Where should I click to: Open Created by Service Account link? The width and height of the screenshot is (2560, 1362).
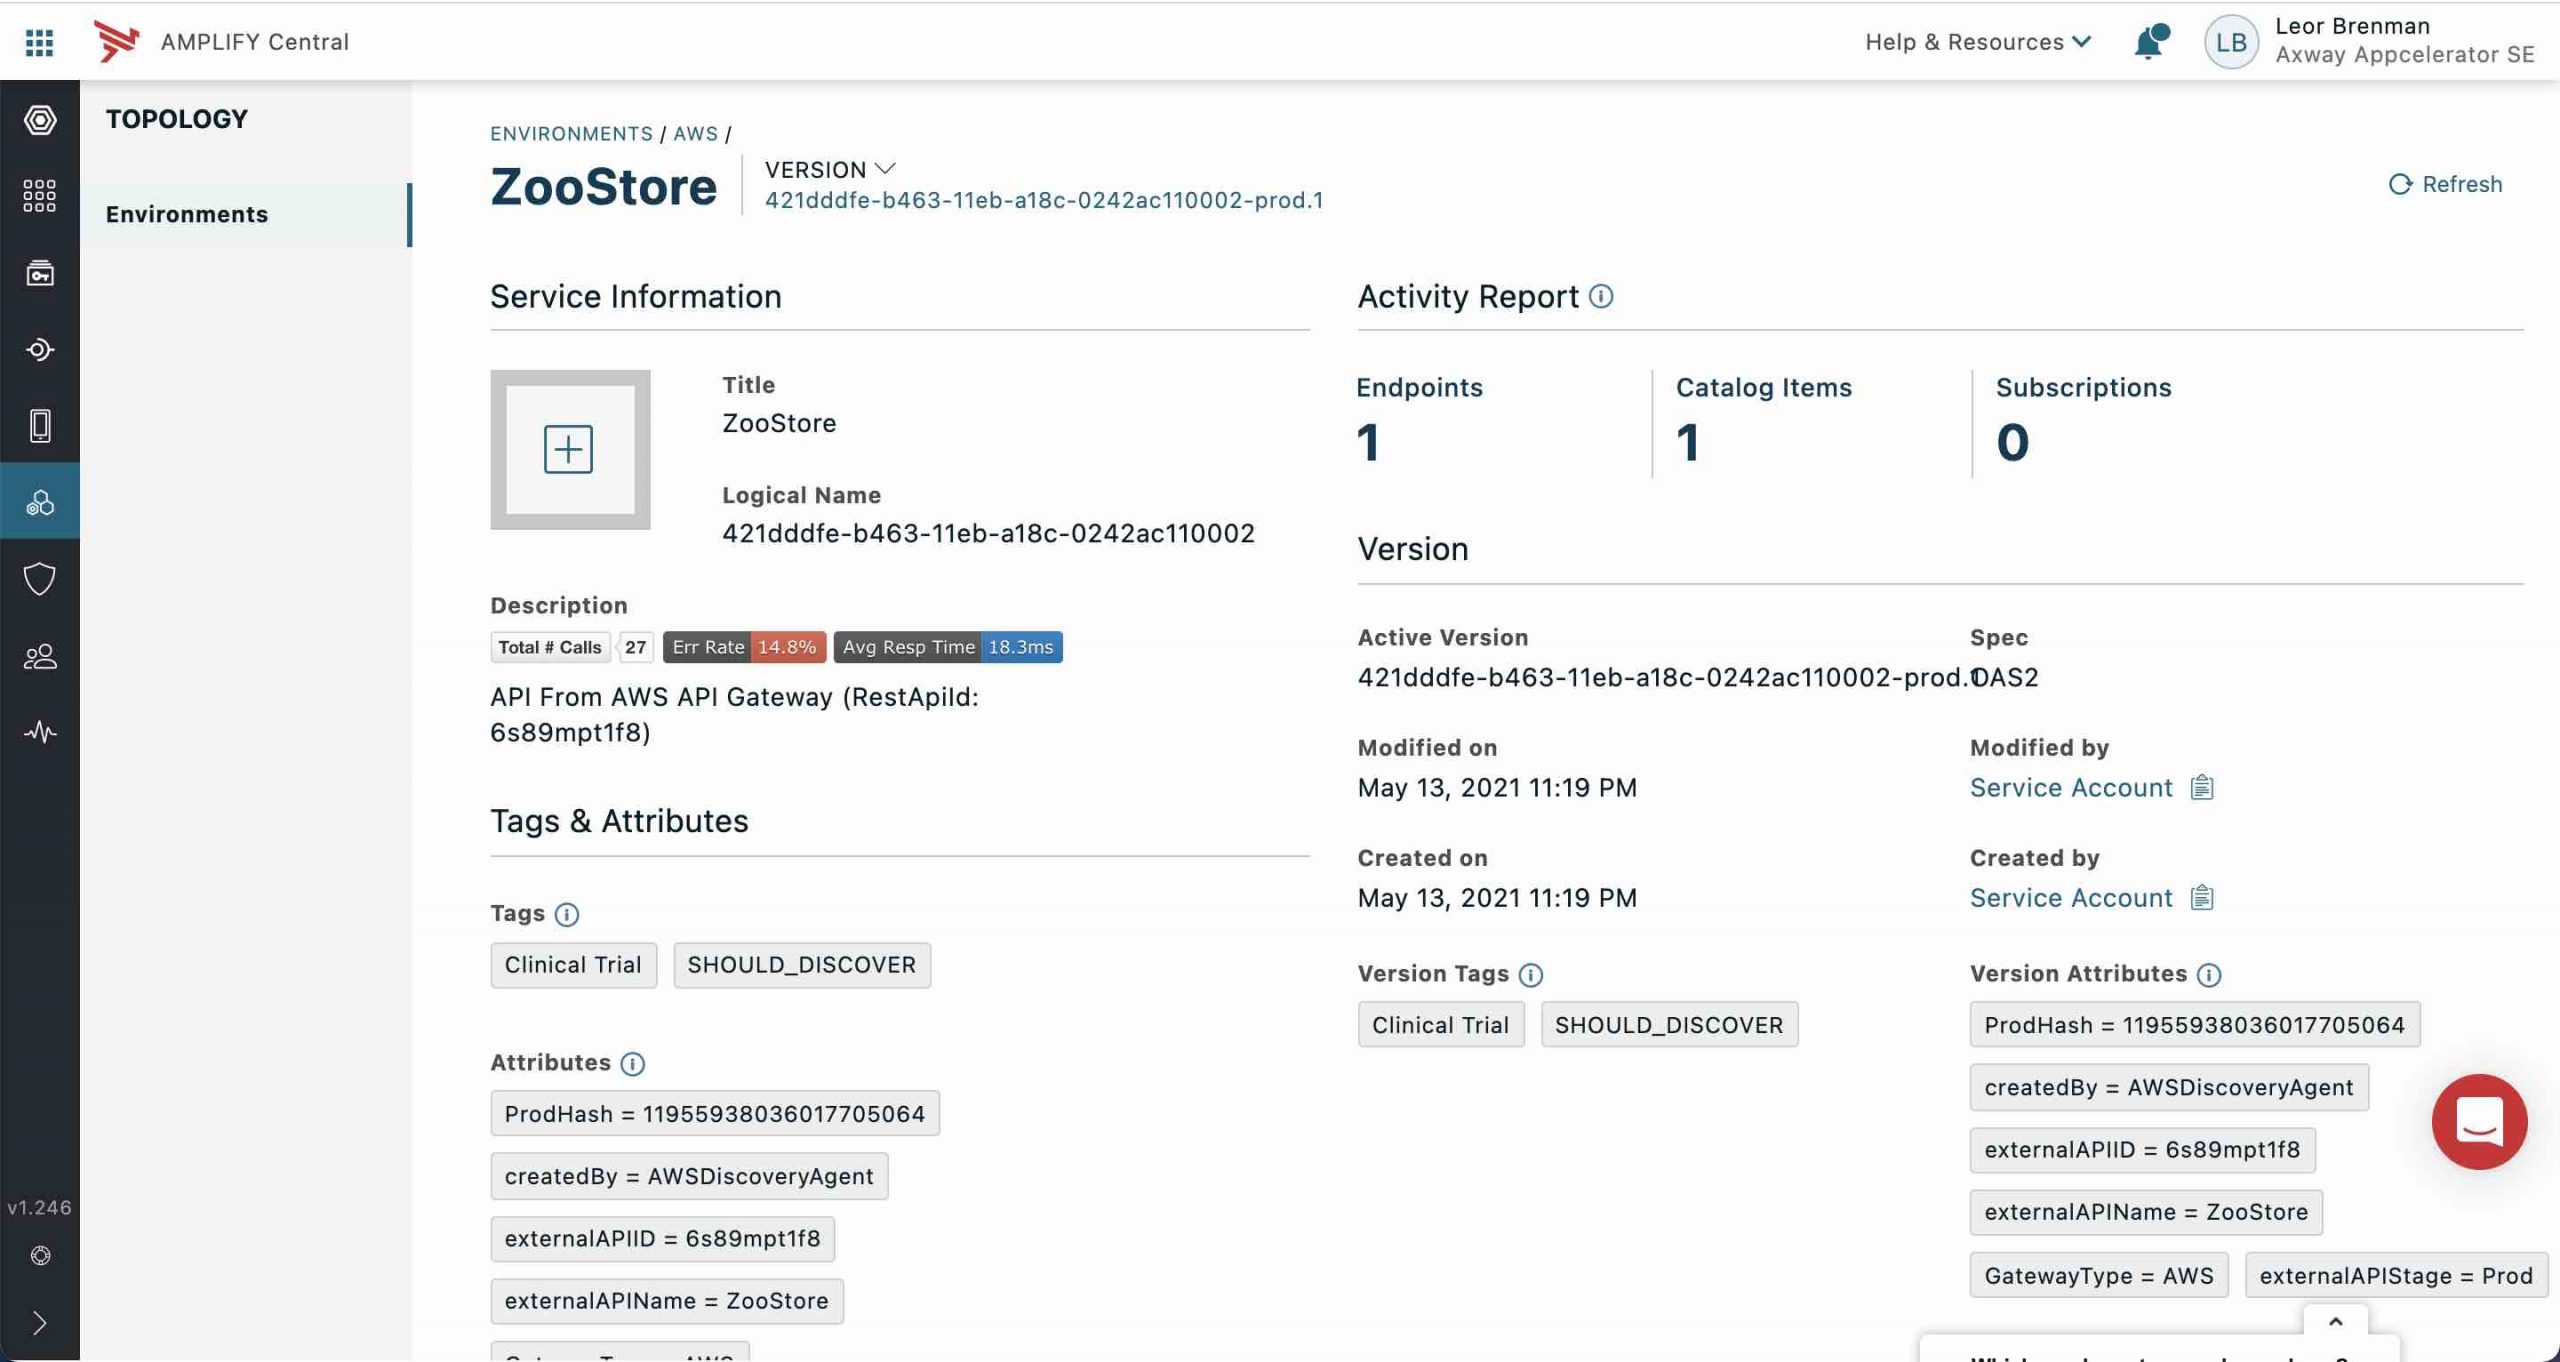2071,898
